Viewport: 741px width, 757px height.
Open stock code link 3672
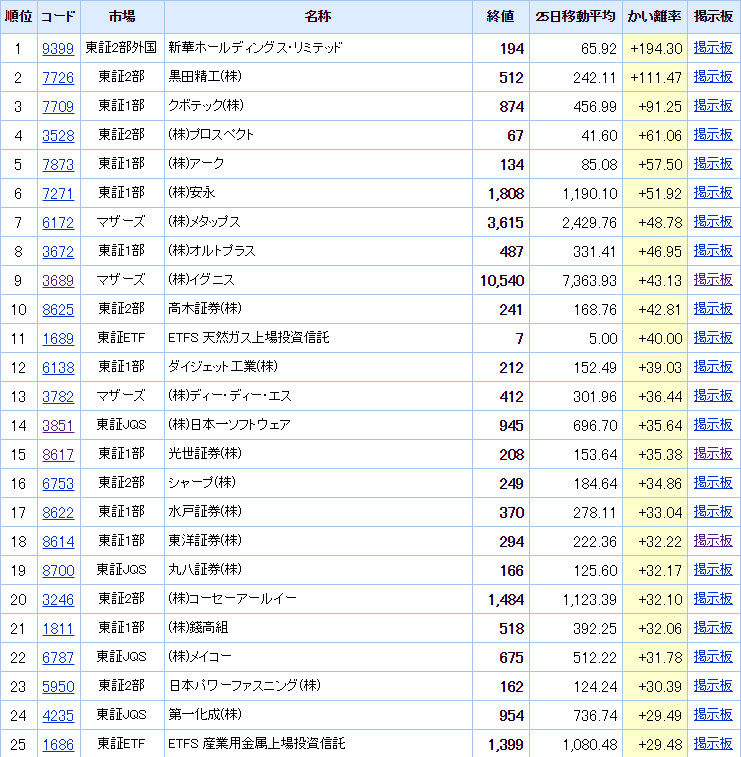[x=58, y=251]
